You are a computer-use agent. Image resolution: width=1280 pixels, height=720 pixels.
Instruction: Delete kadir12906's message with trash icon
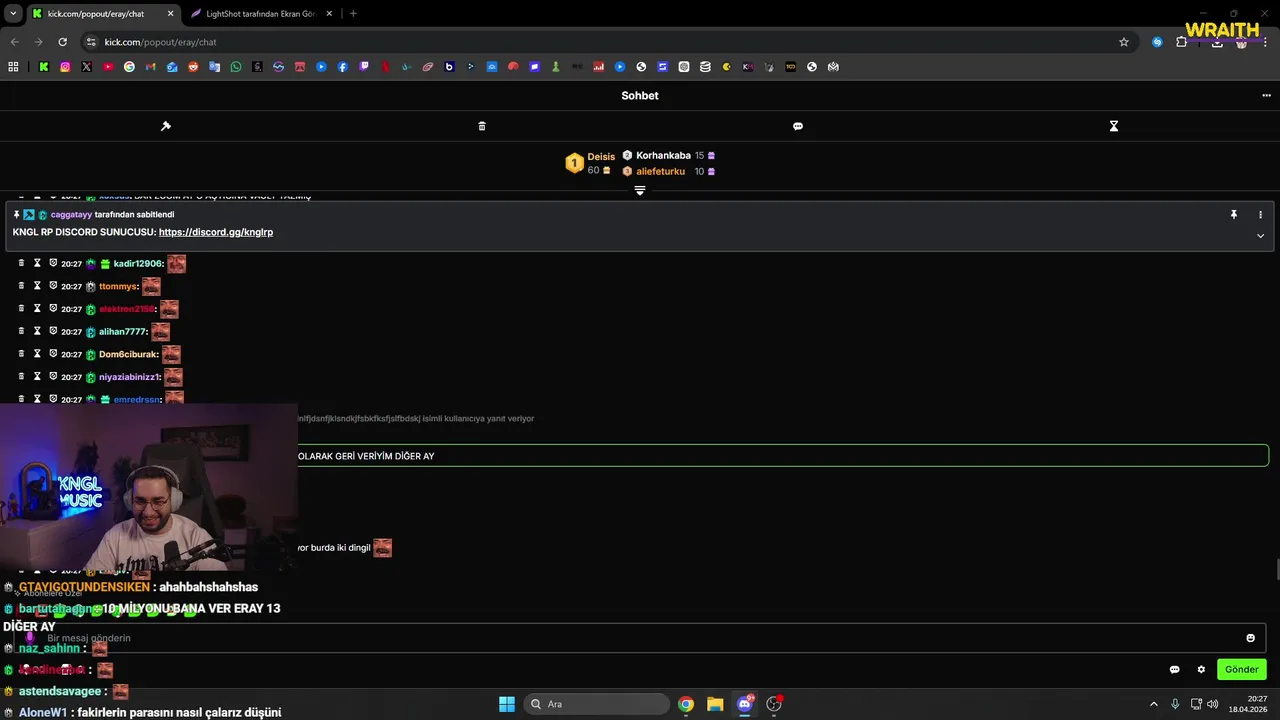(21, 263)
